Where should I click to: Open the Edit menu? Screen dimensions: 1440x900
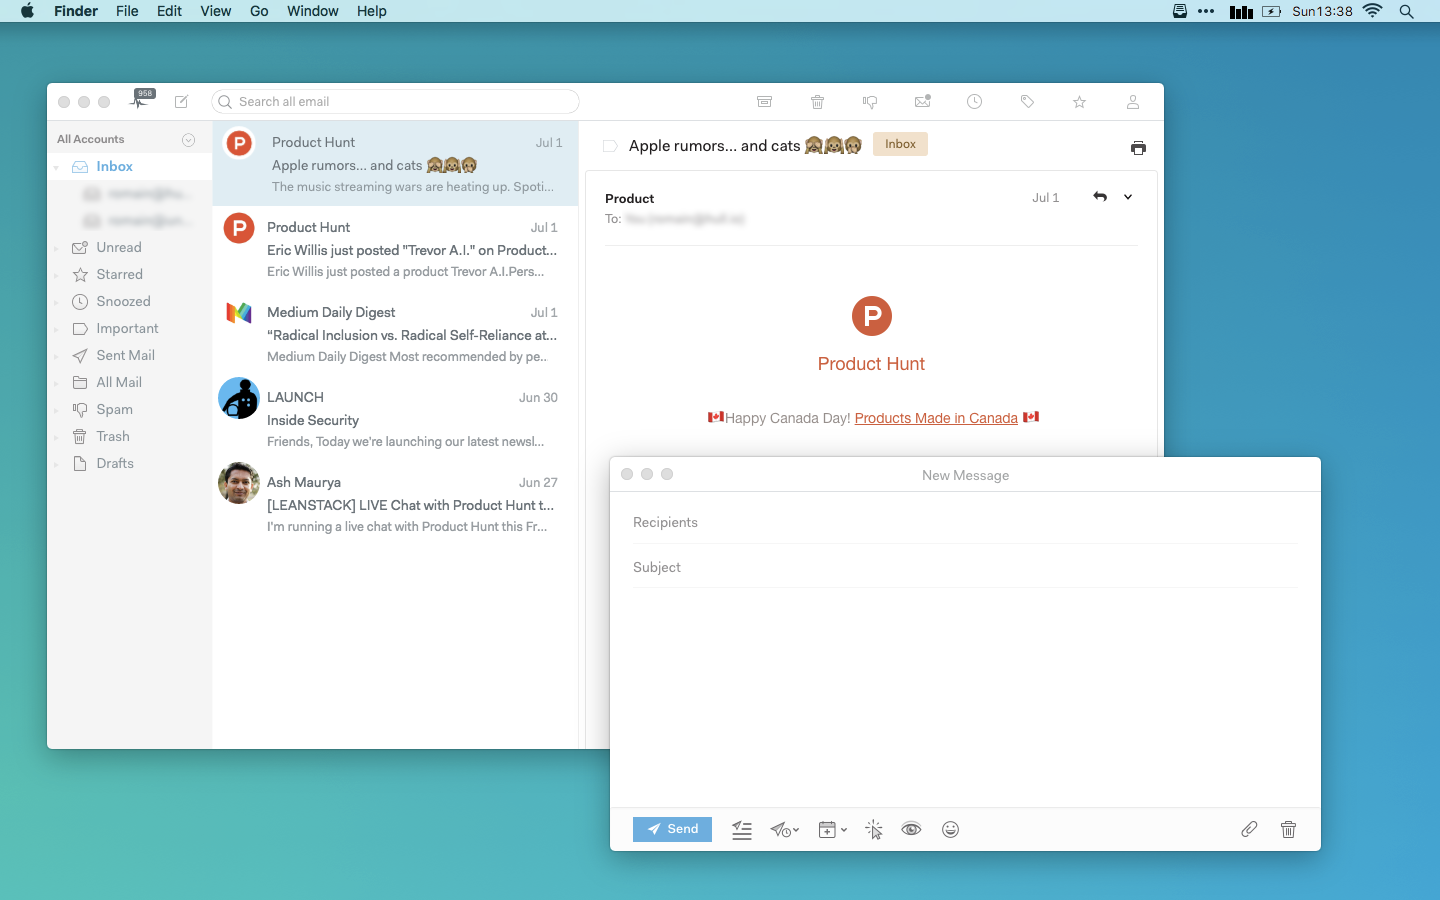pos(169,11)
